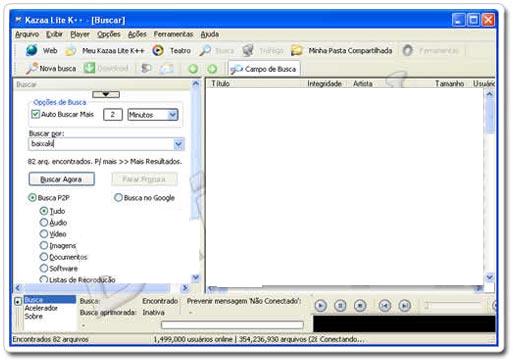Open the Buscar por search history dropdown
This screenshot has width=513, height=361.
coord(178,144)
